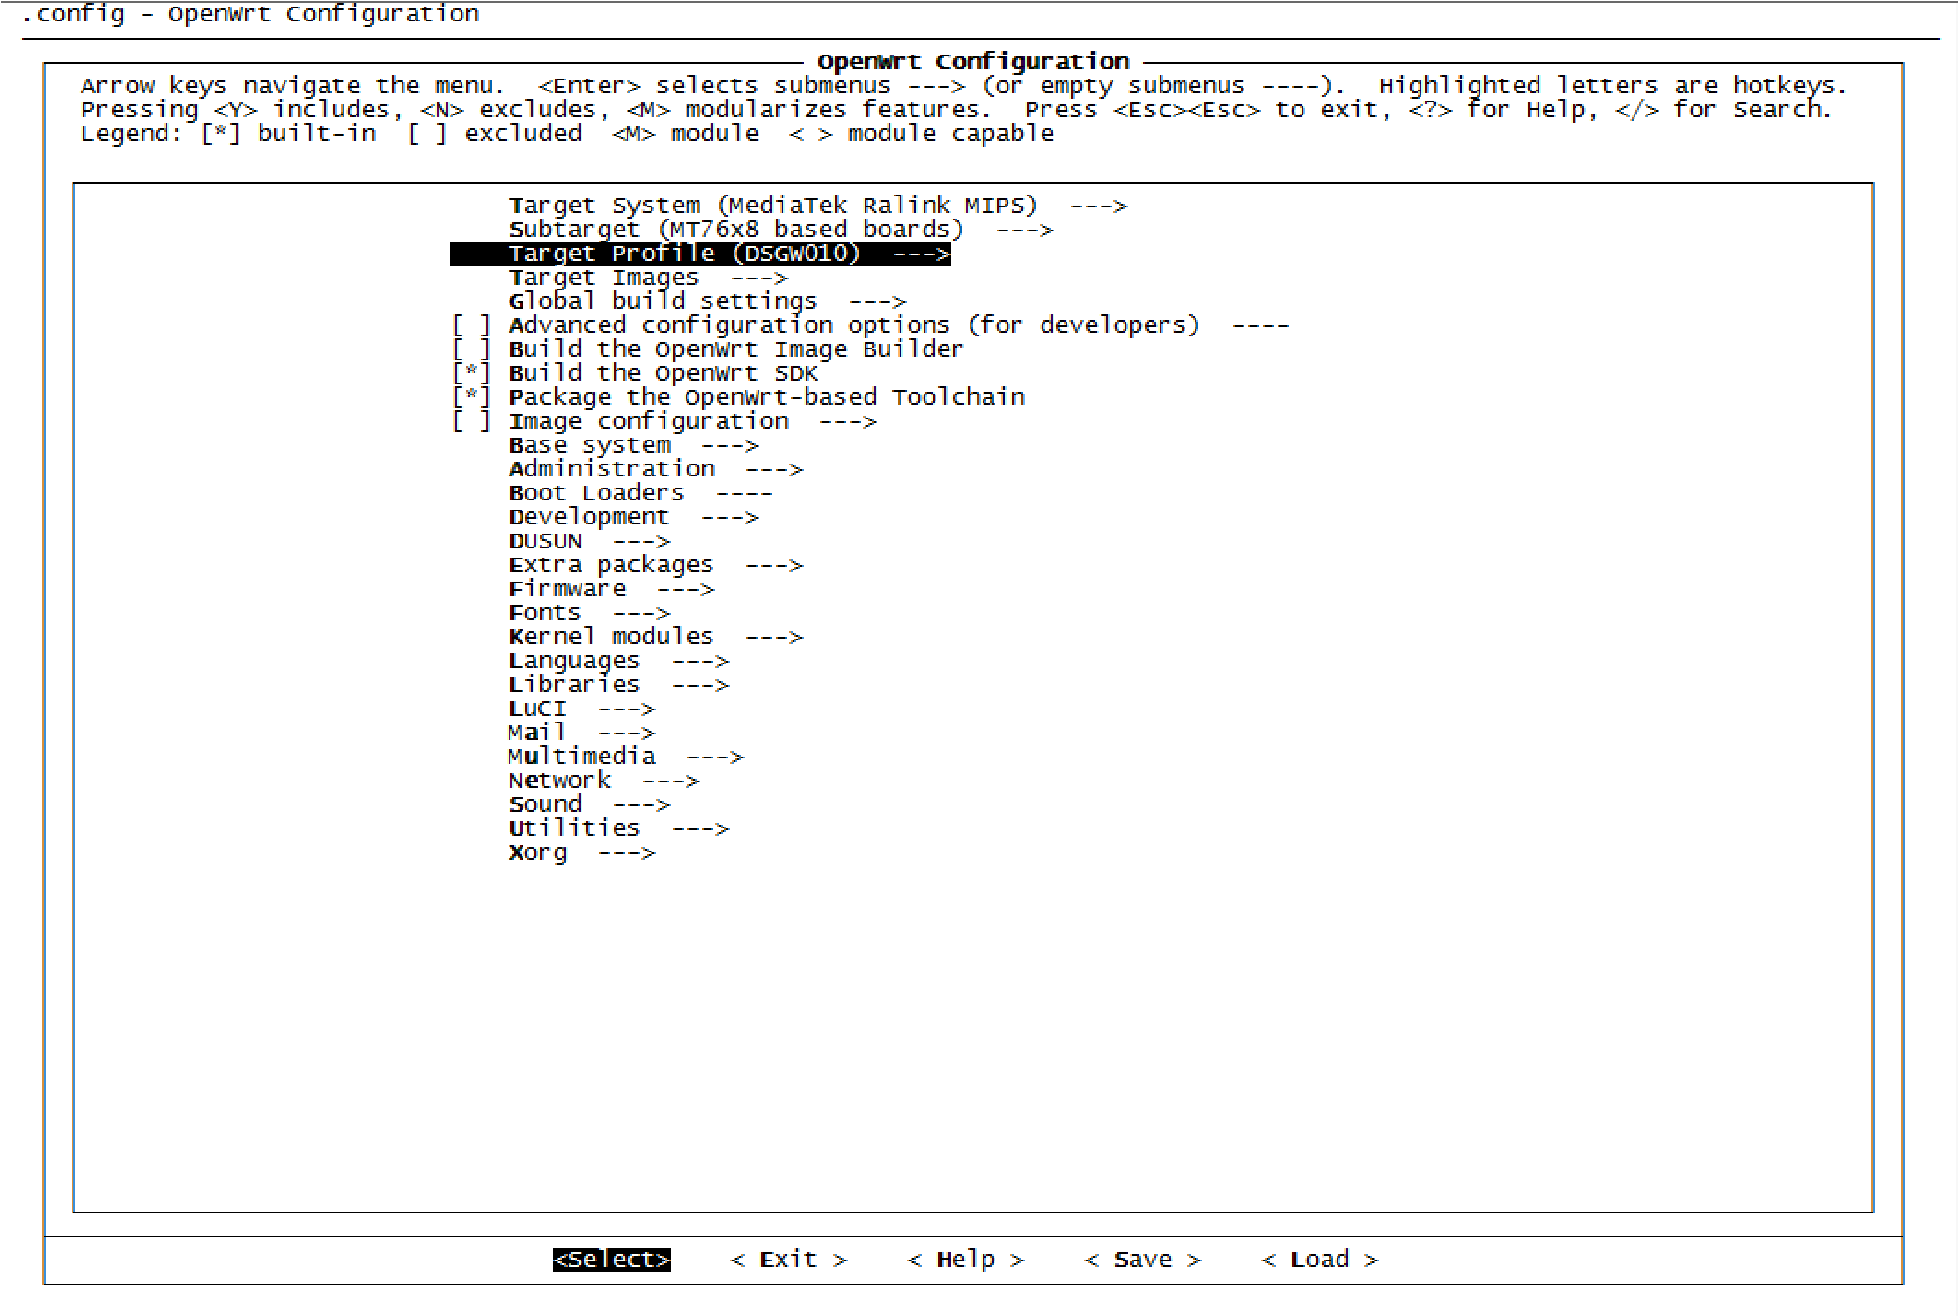Toggle Advanced configuration options (for developers) checkbox
Screen dimensions: 1958x1316
[472, 326]
